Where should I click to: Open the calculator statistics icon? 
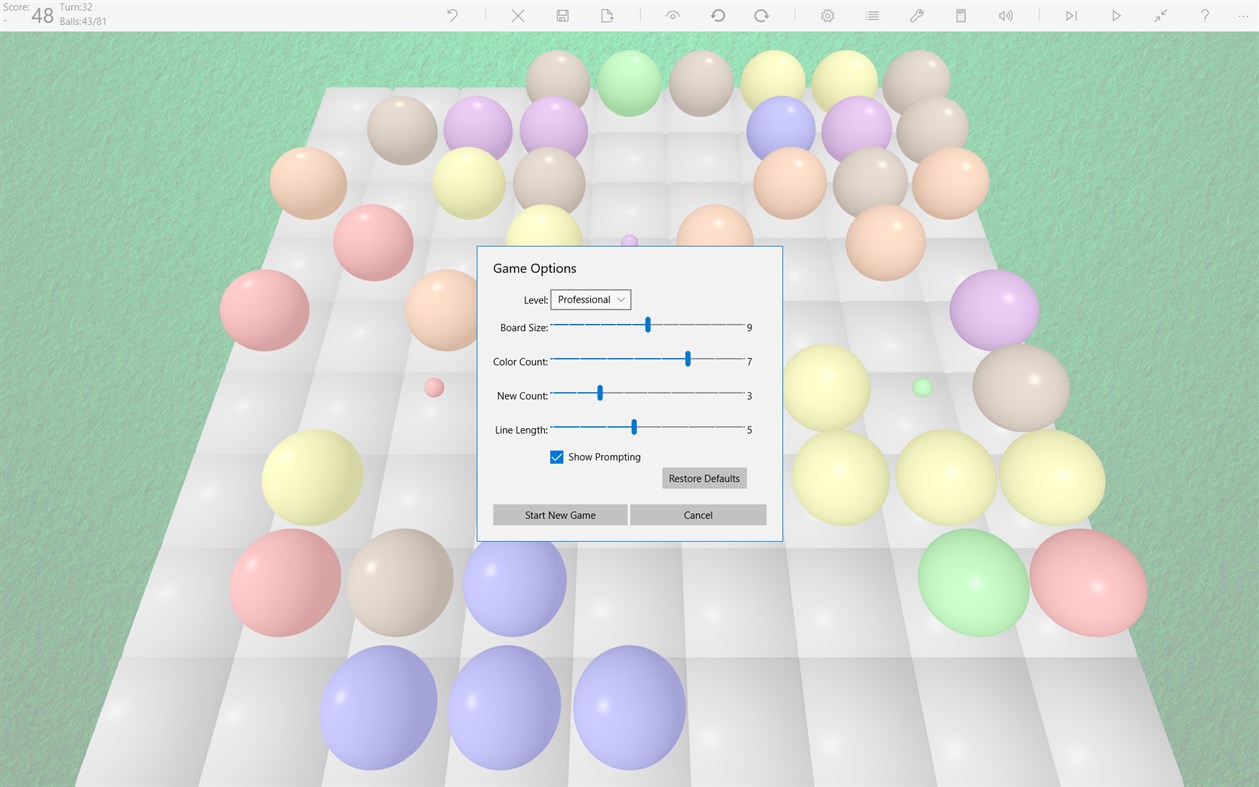[960, 15]
